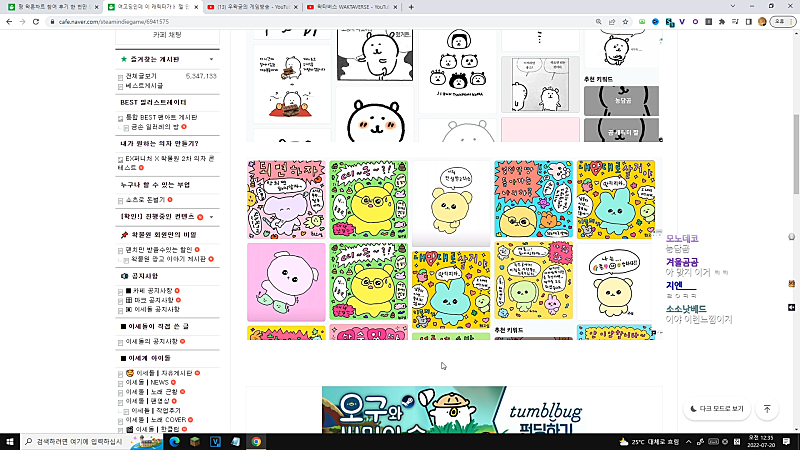800x450 pixels.
Task: Enable dark mode with 다크 모드로 보기
Action: coord(717,409)
